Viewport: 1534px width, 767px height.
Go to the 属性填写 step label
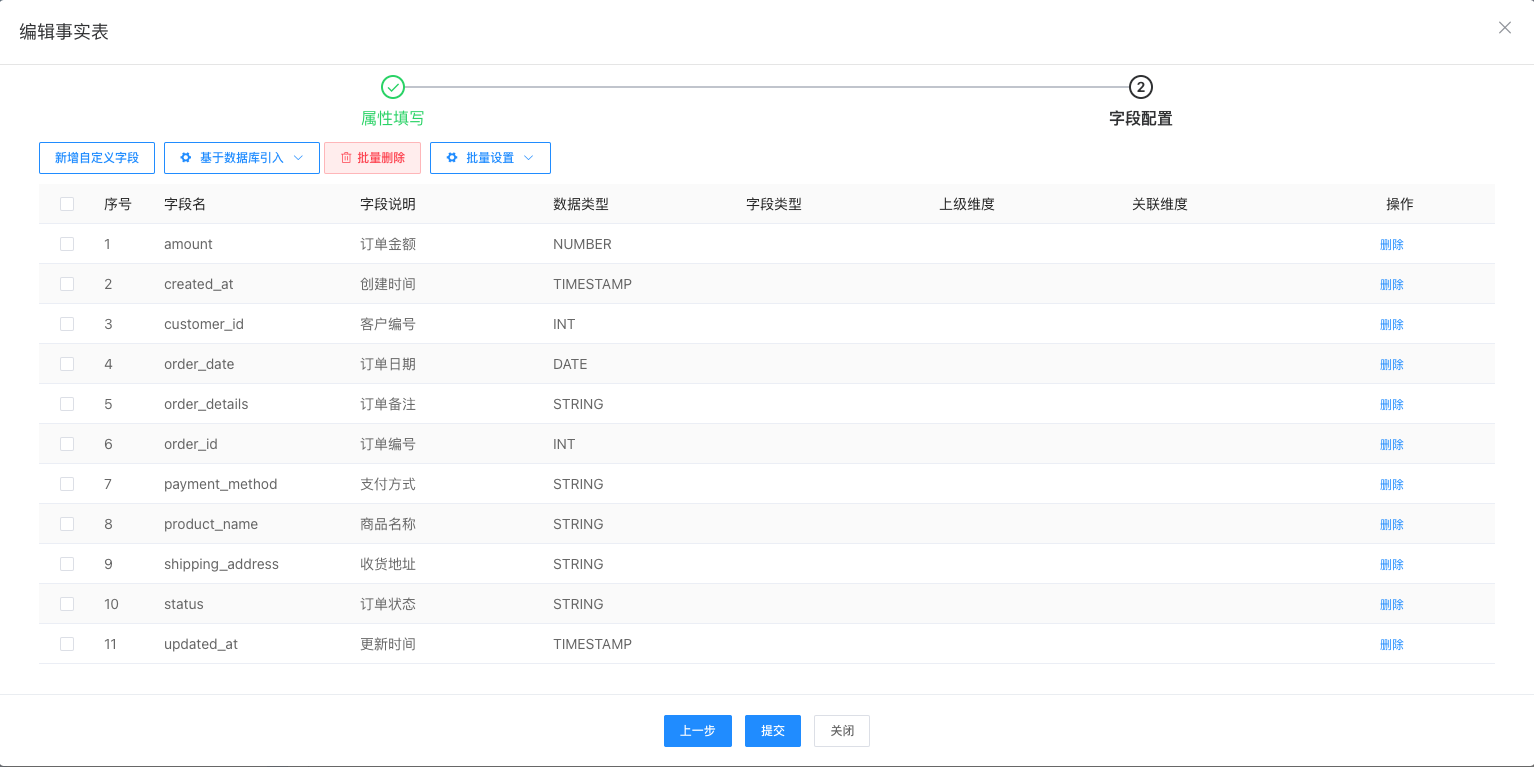click(393, 118)
